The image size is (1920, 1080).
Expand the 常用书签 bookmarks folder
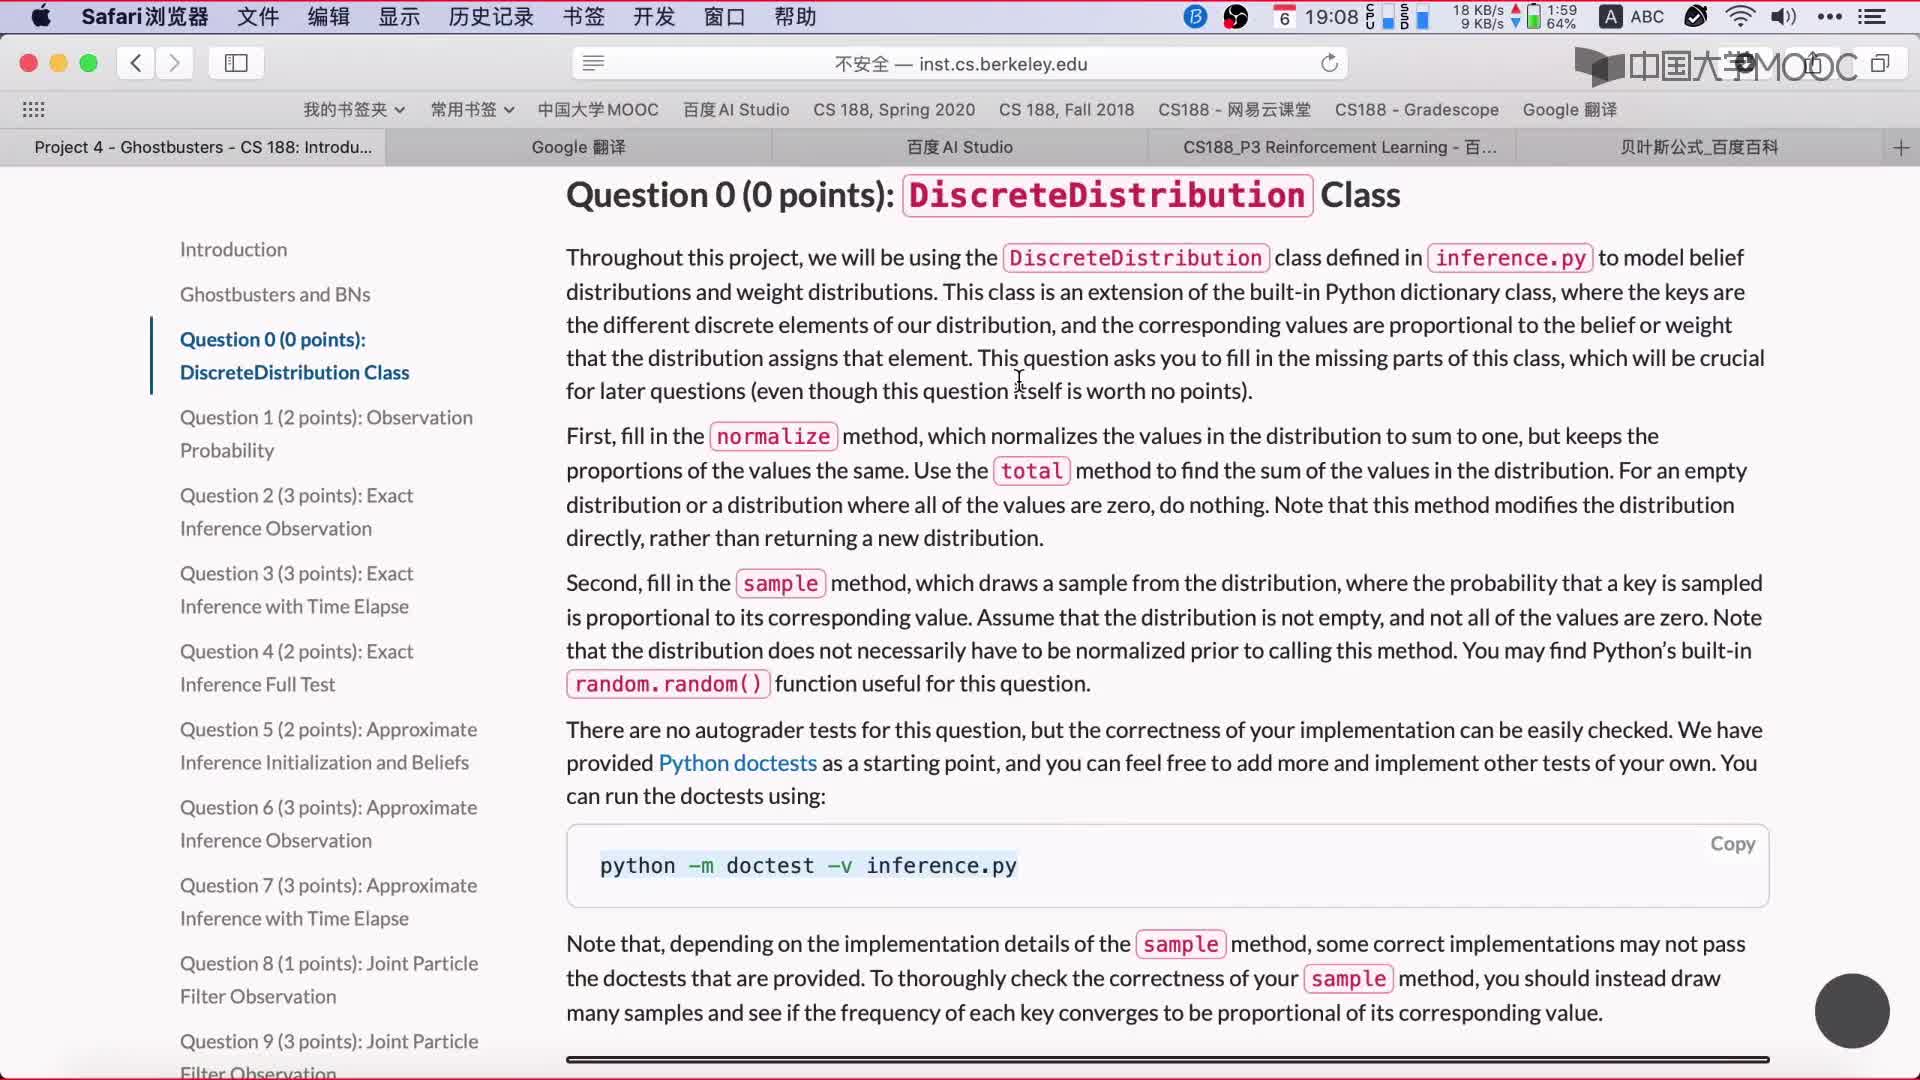pyautogui.click(x=472, y=110)
